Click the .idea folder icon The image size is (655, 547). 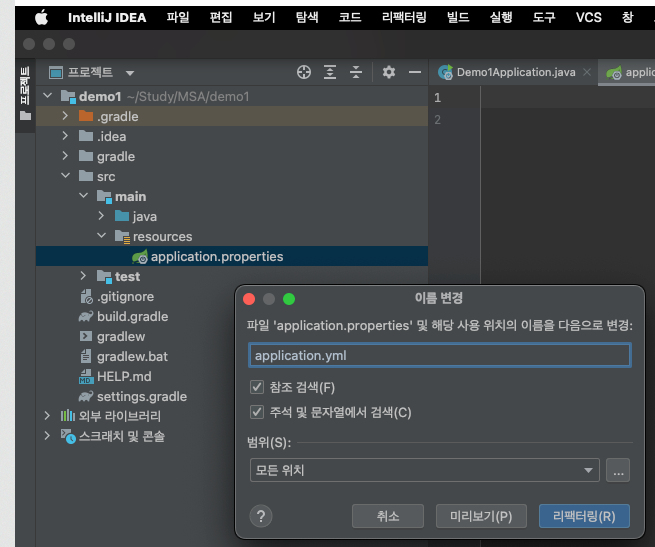86,136
